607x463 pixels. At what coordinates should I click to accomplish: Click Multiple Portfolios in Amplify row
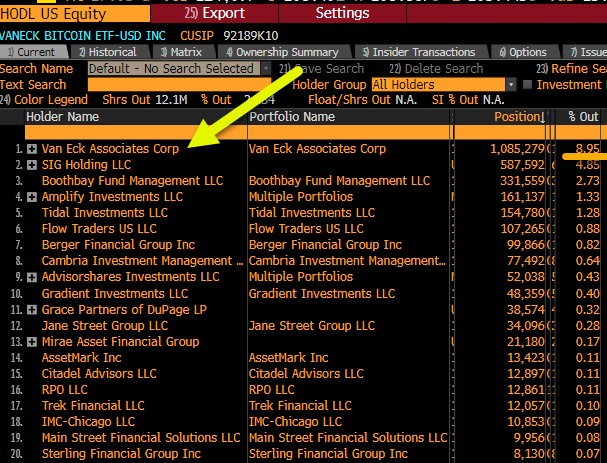click(x=301, y=197)
